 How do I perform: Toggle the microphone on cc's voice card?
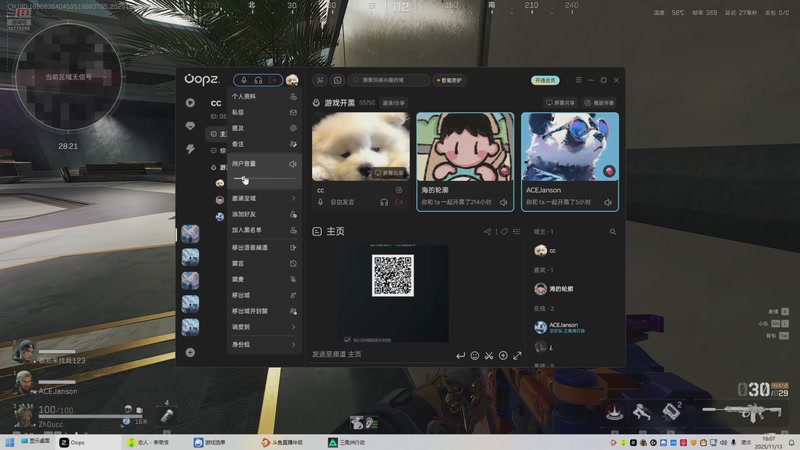pos(320,203)
